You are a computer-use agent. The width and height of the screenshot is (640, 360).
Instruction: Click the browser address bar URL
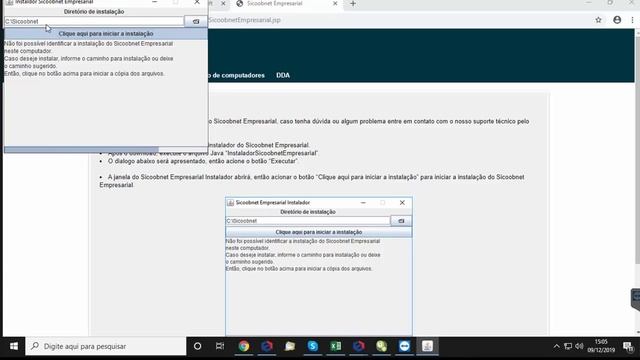coord(244,20)
